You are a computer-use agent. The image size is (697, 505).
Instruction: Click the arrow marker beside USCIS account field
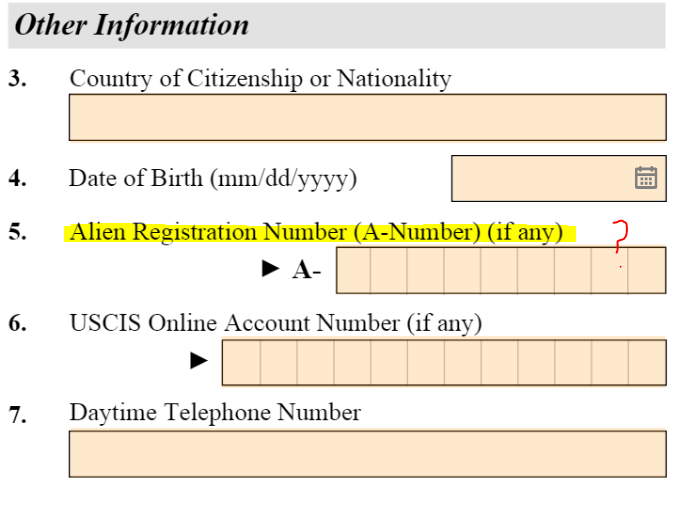click(x=199, y=361)
